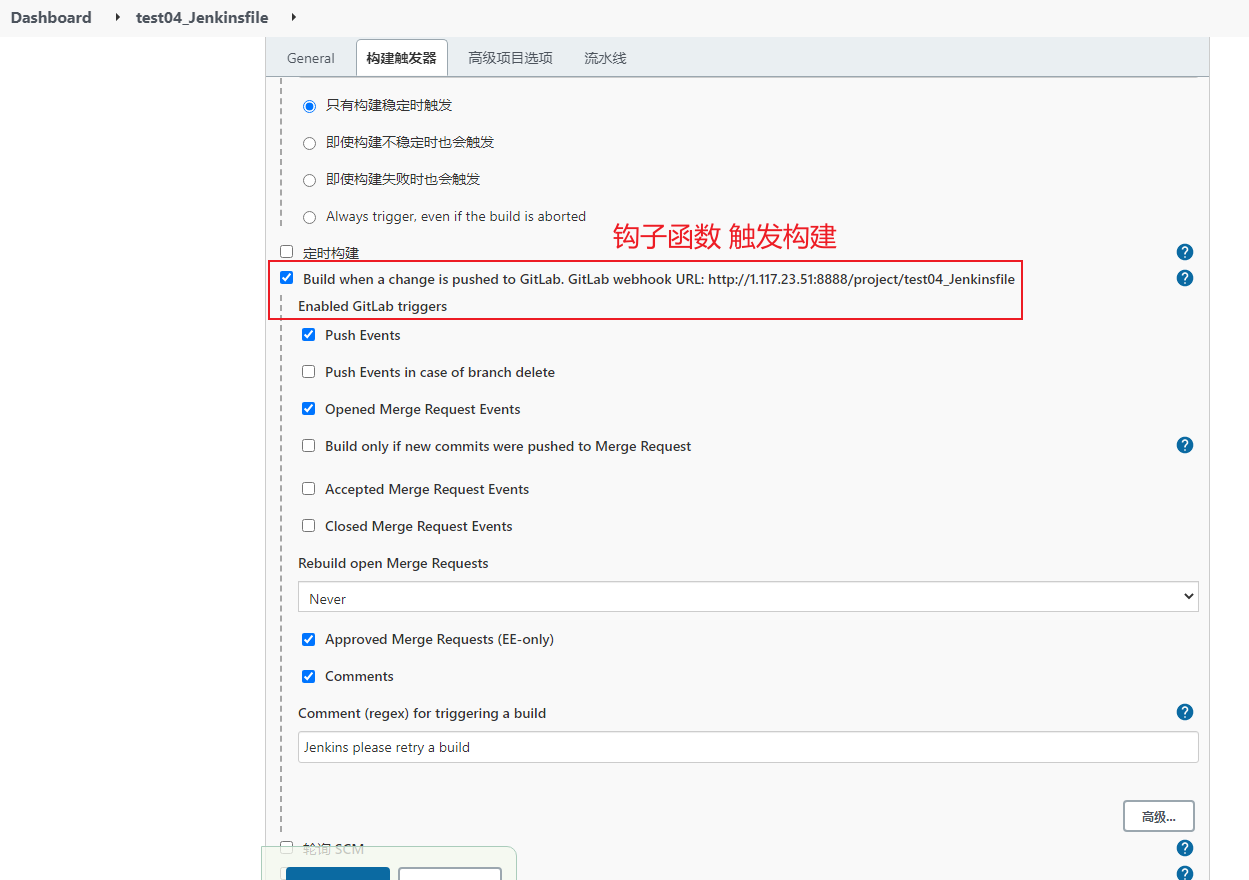Select 只有构建稳定时触发 radio option
The height and width of the screenshot is (880, 1249).
(x=309, y=106)
